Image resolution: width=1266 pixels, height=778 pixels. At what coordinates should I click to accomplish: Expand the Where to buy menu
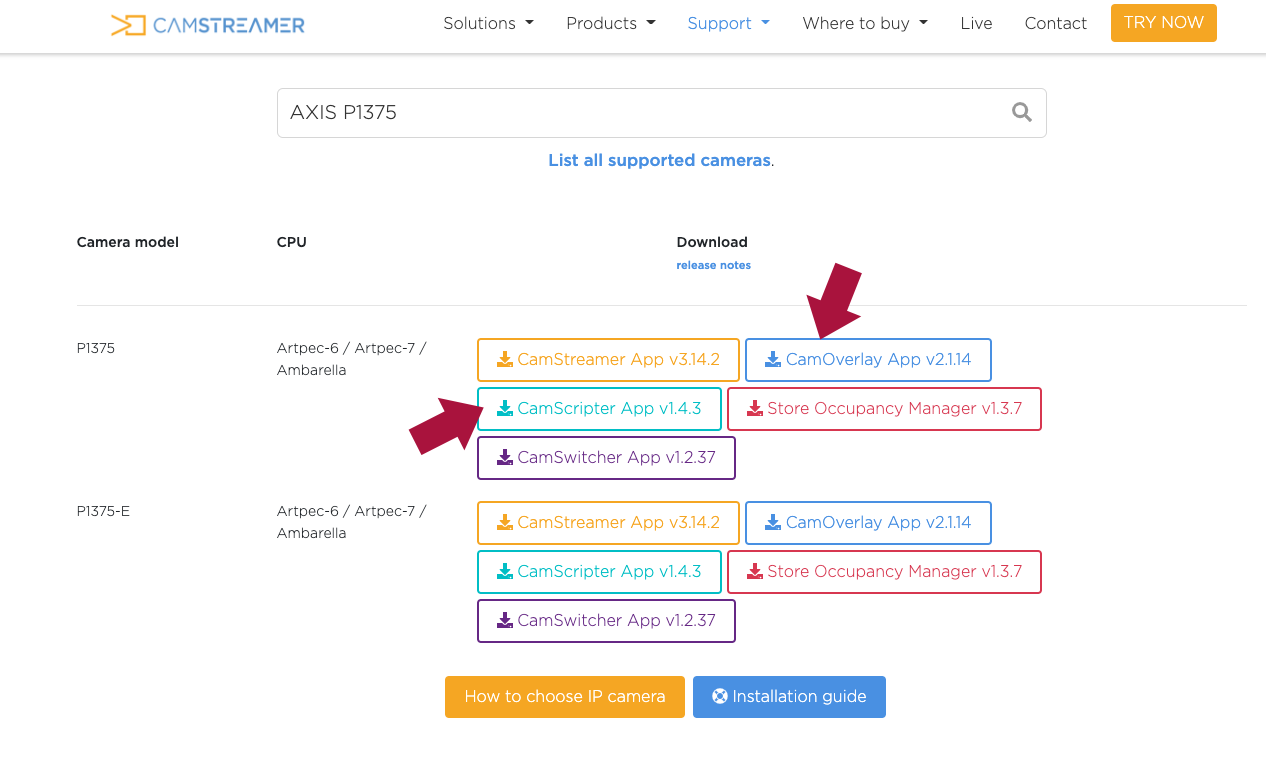pos(865,23)
